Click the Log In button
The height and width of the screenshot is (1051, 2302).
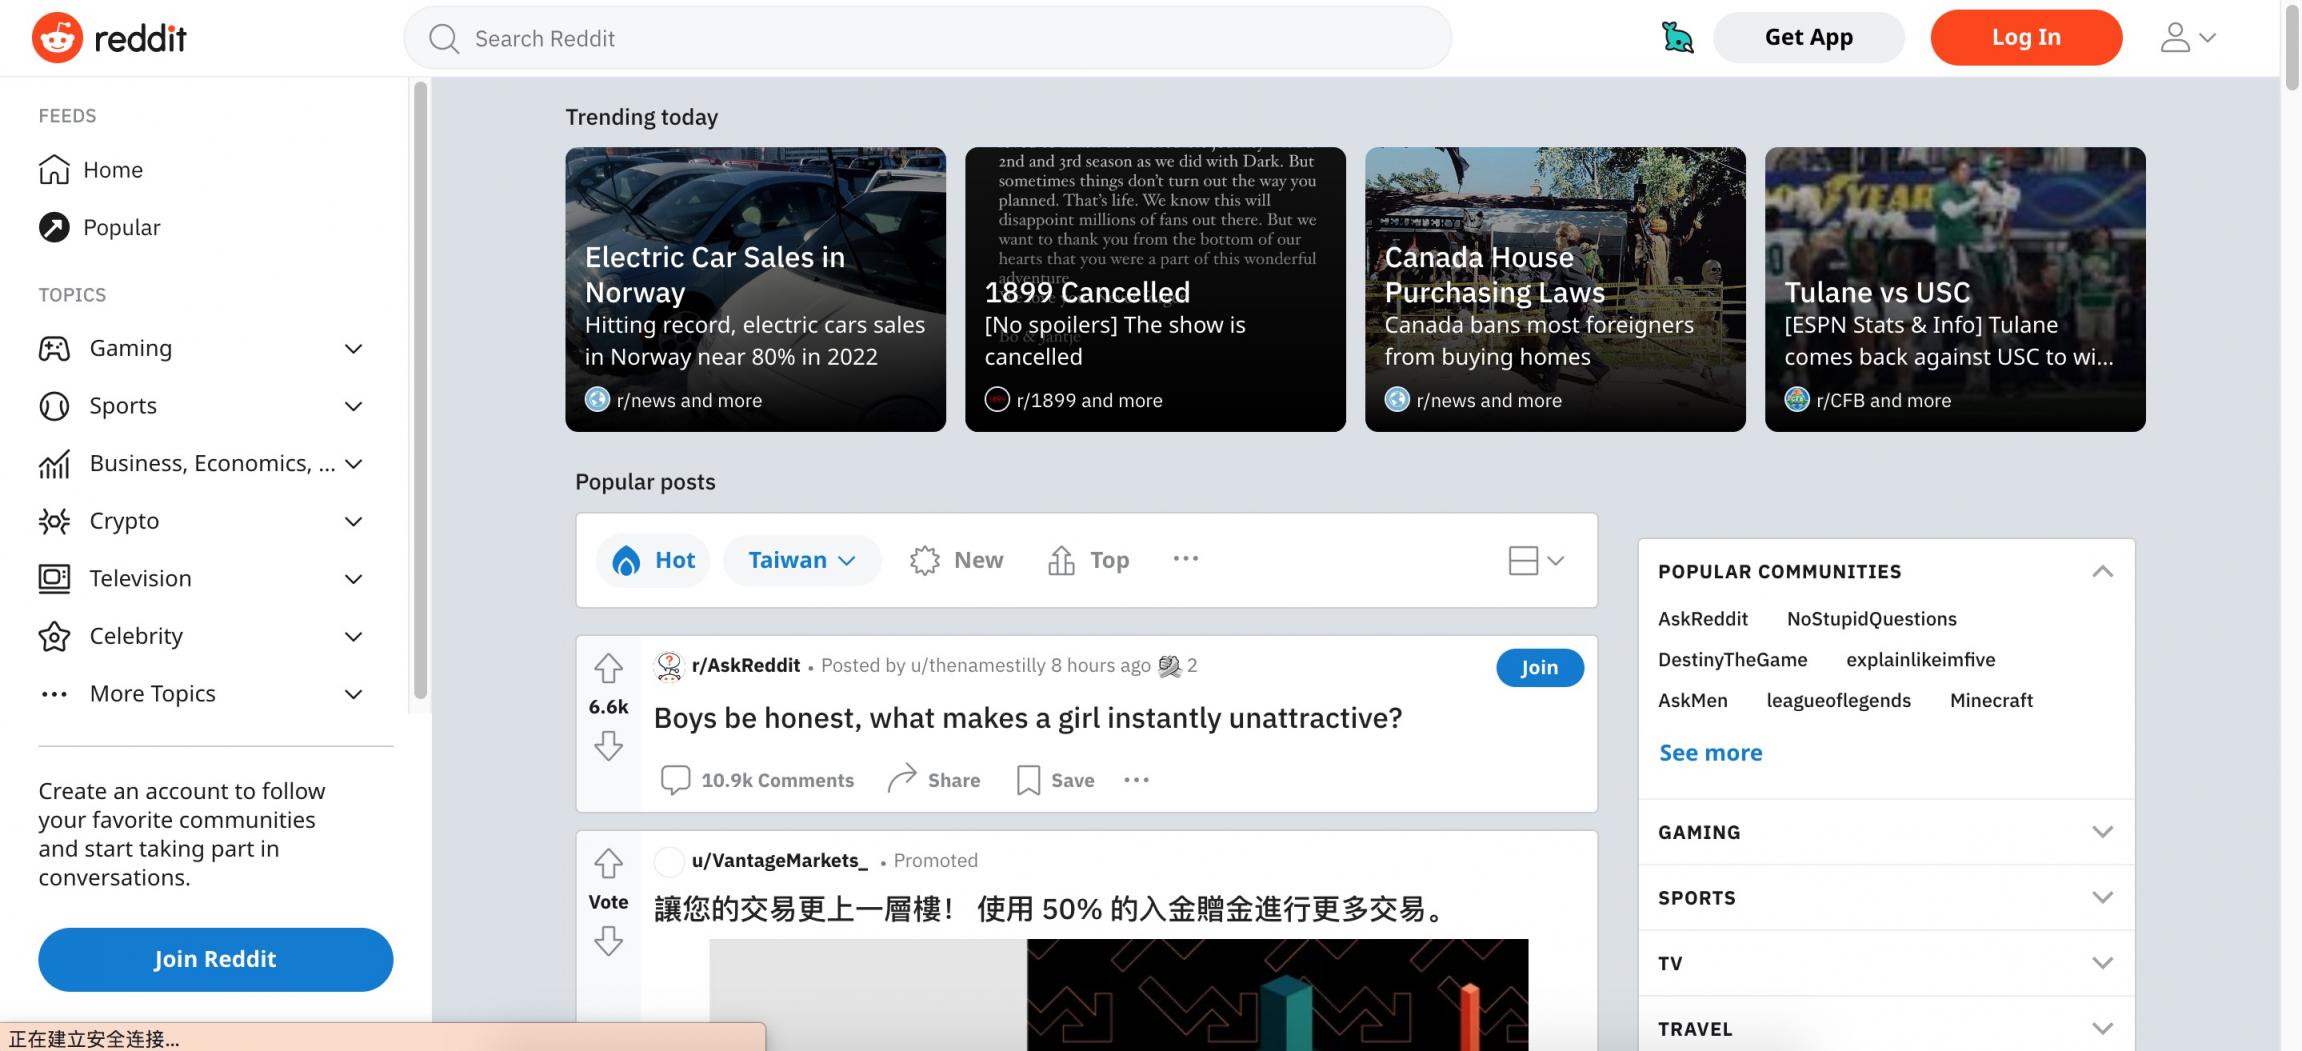(2026, 37)
